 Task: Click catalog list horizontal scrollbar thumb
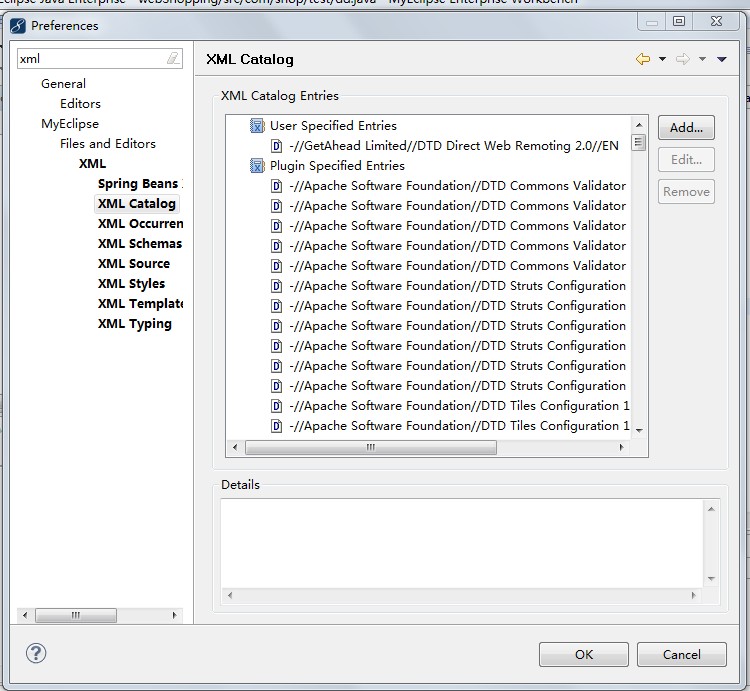pos(371,448)
